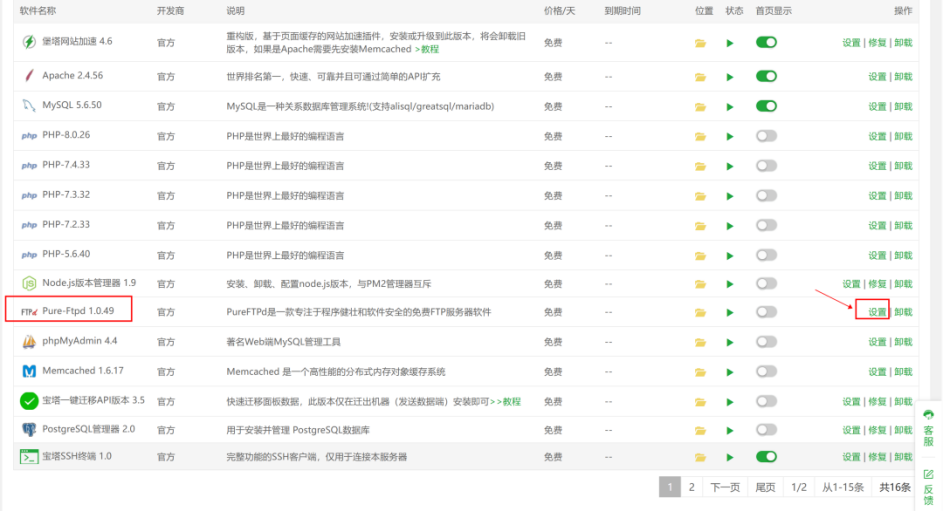Click 卸载 for Apache 2.4.56
The width and height of the screenshot is (943, 512).
click(x=903, y=77)
